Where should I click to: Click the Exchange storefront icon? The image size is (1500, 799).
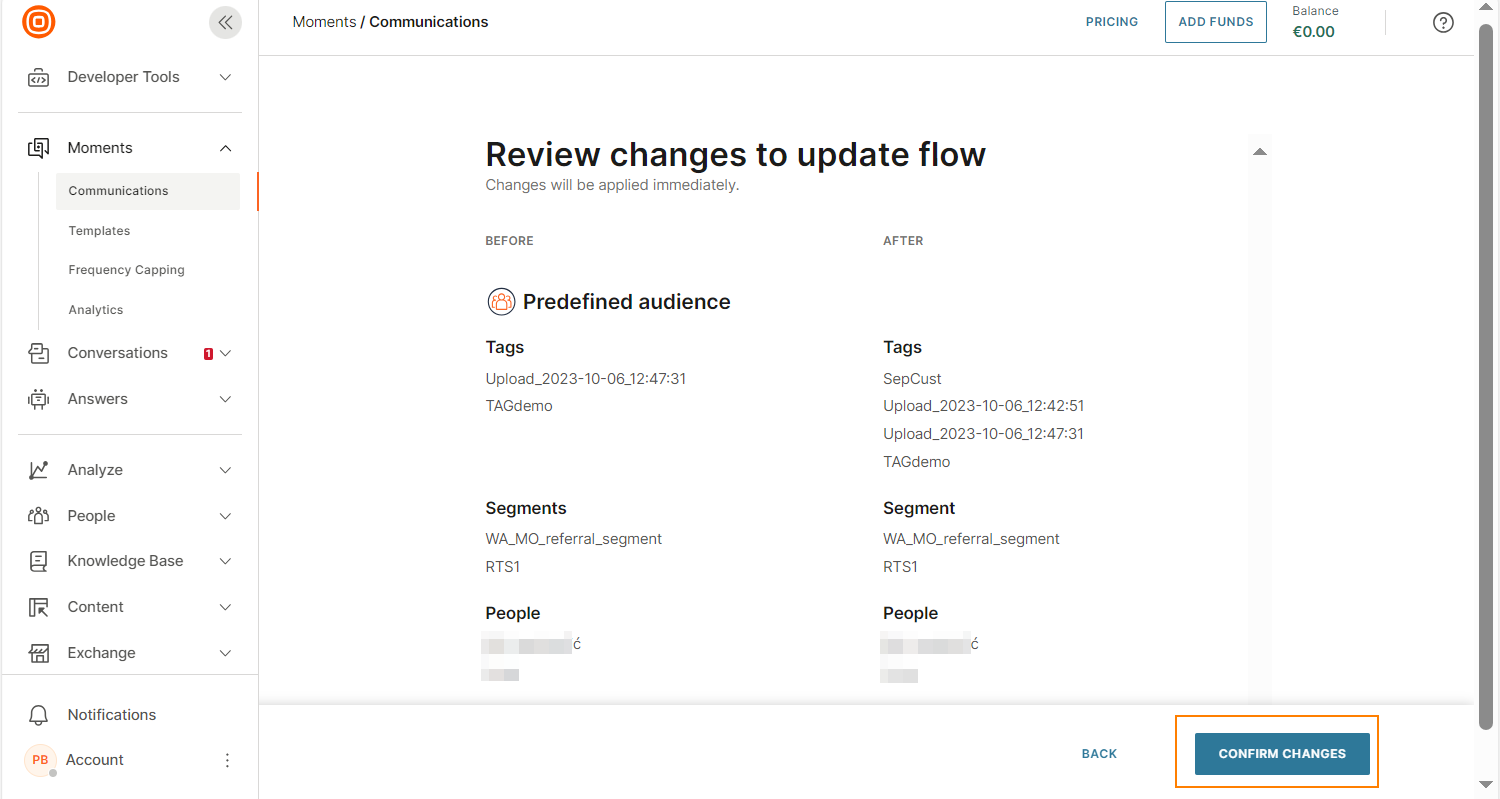coord(39,653)
